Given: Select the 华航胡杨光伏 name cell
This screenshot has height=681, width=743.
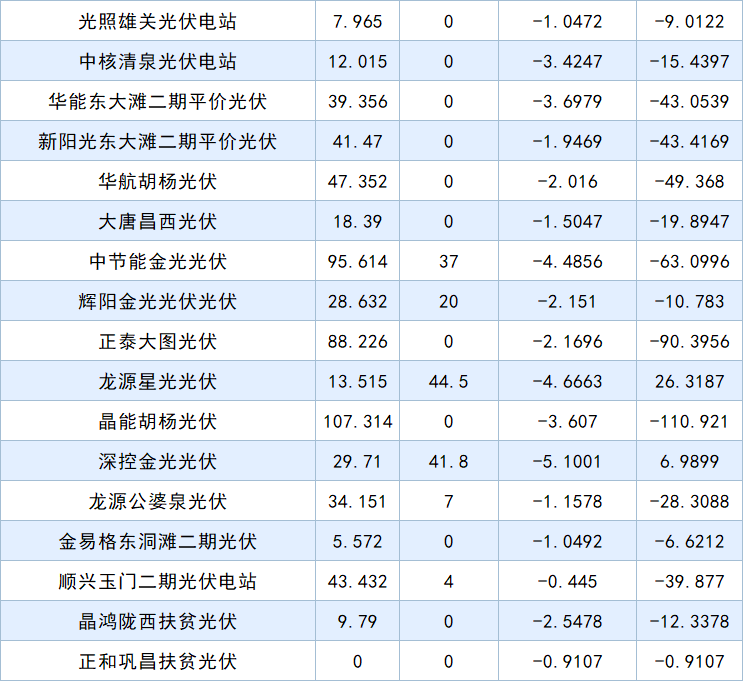Looking at the screenshot, I should coord(158,181).
